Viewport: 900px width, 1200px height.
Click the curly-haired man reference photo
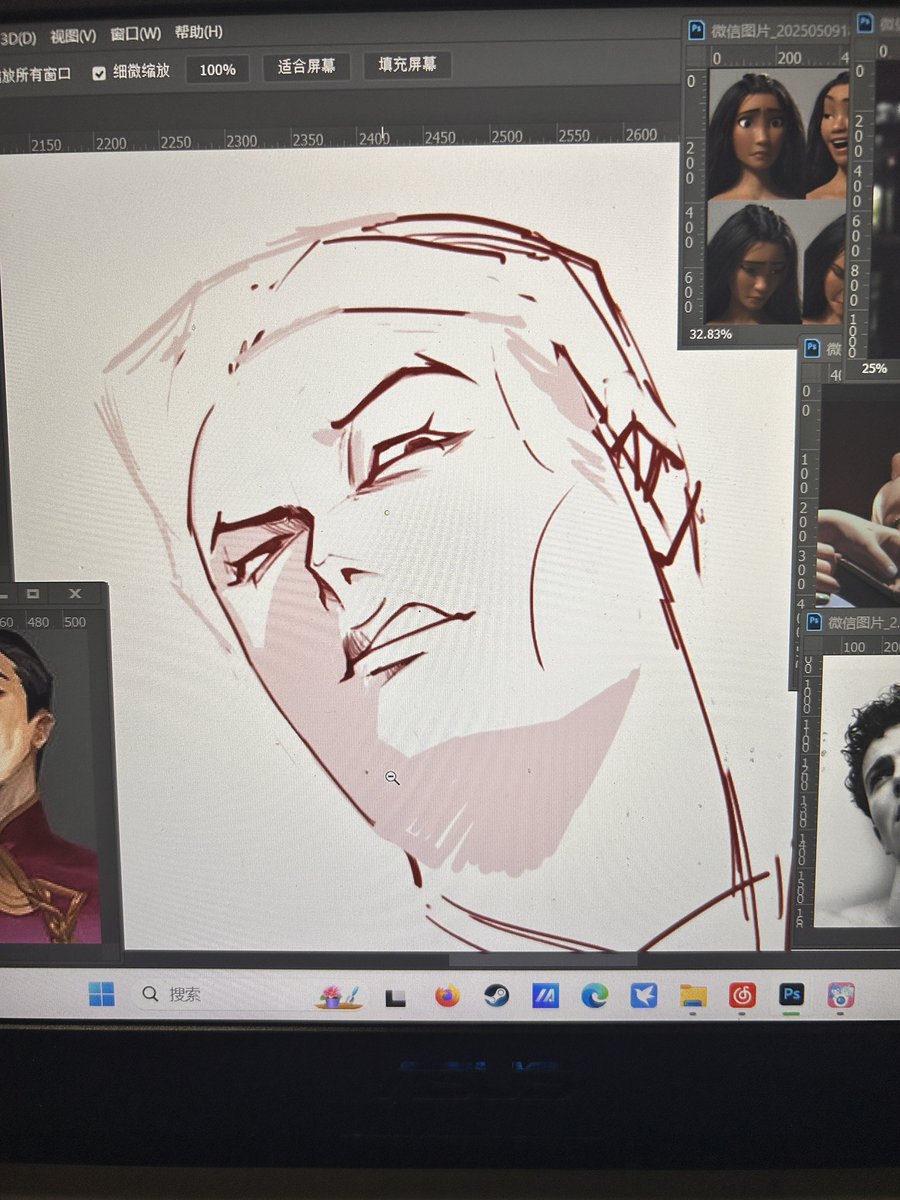point(859,791)
